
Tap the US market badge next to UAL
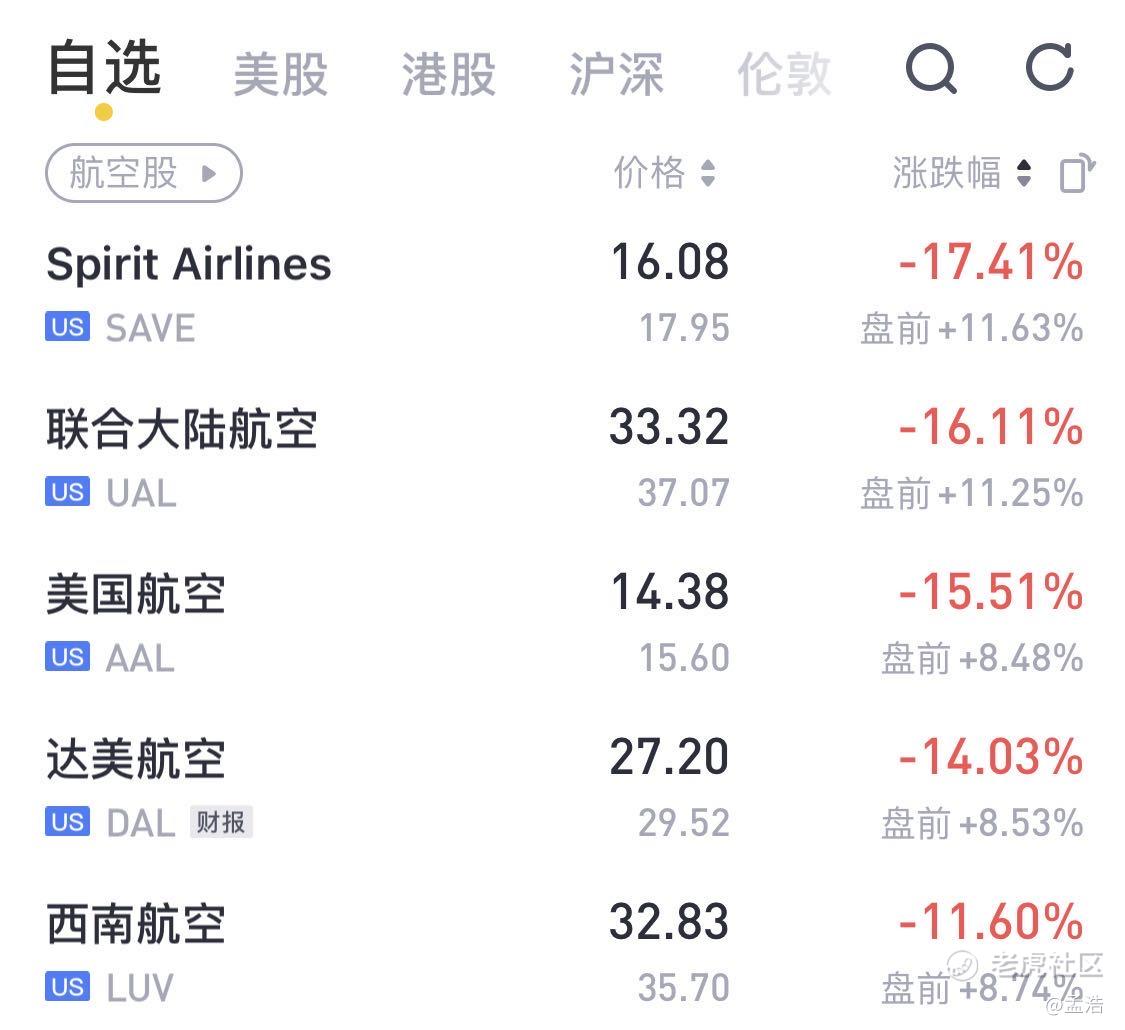tap(67, 491)
